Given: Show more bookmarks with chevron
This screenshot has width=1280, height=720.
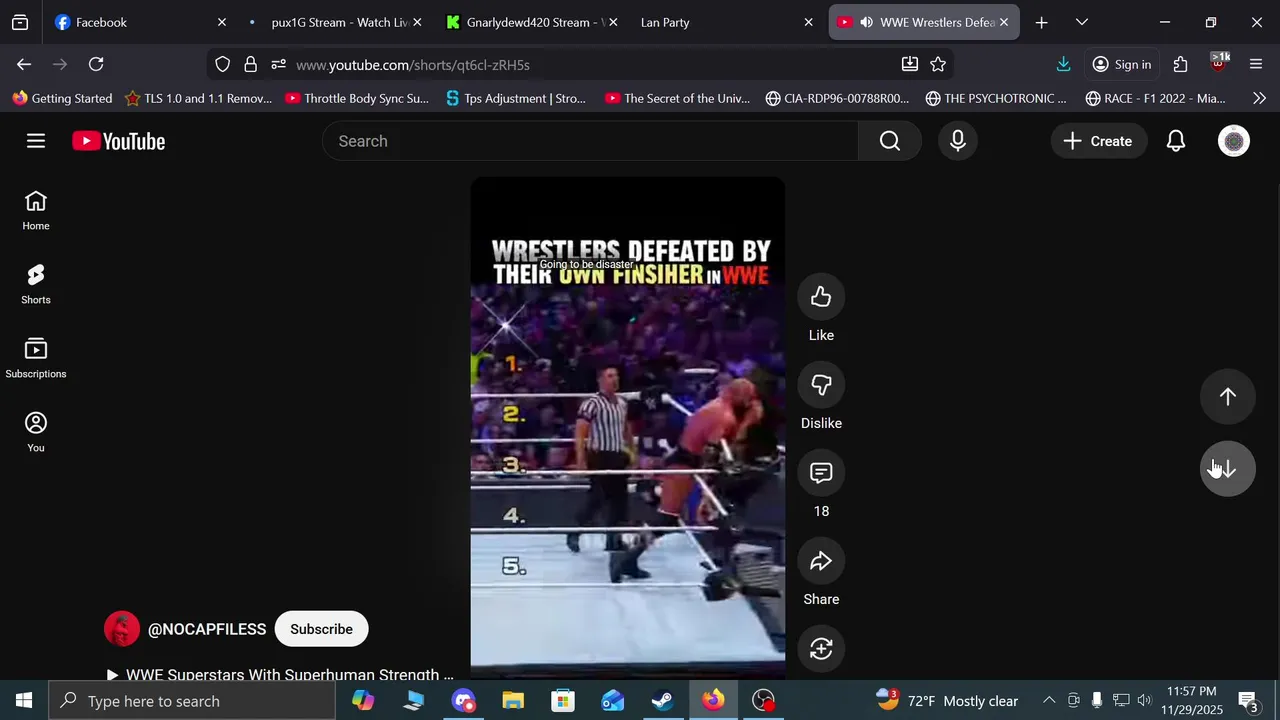Looking at the screenshot, I should point(1259,98).
